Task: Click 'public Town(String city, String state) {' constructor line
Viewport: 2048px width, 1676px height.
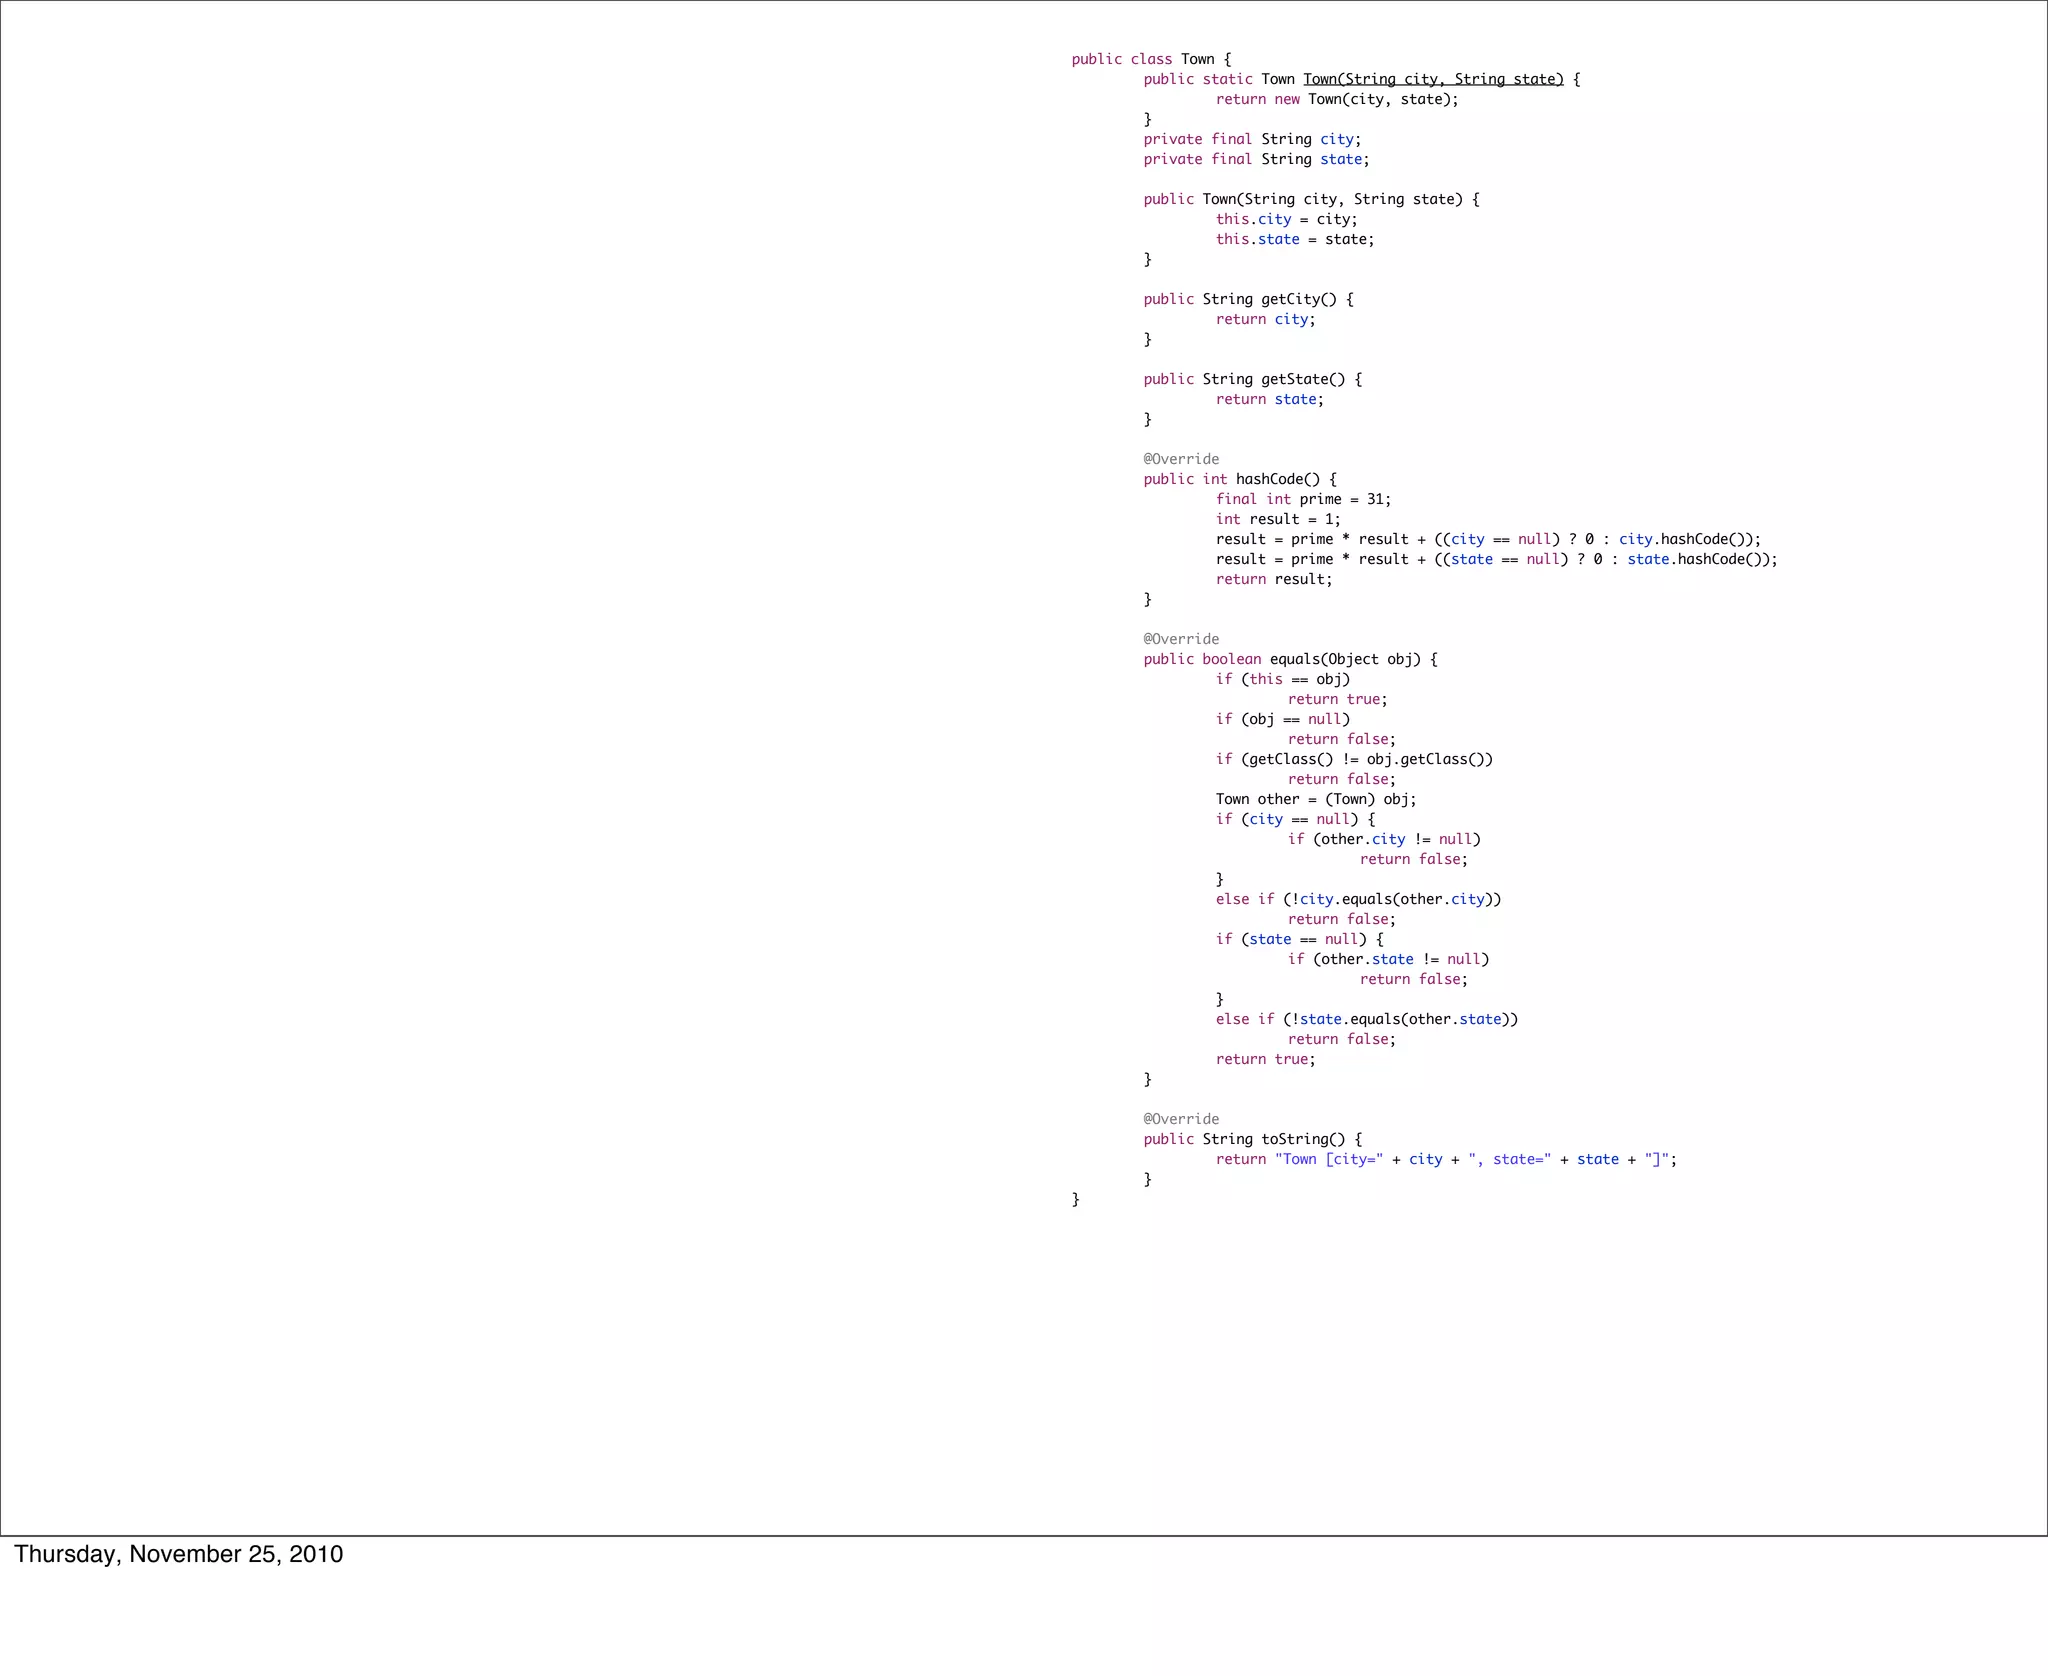Action: coord(1312,200)
